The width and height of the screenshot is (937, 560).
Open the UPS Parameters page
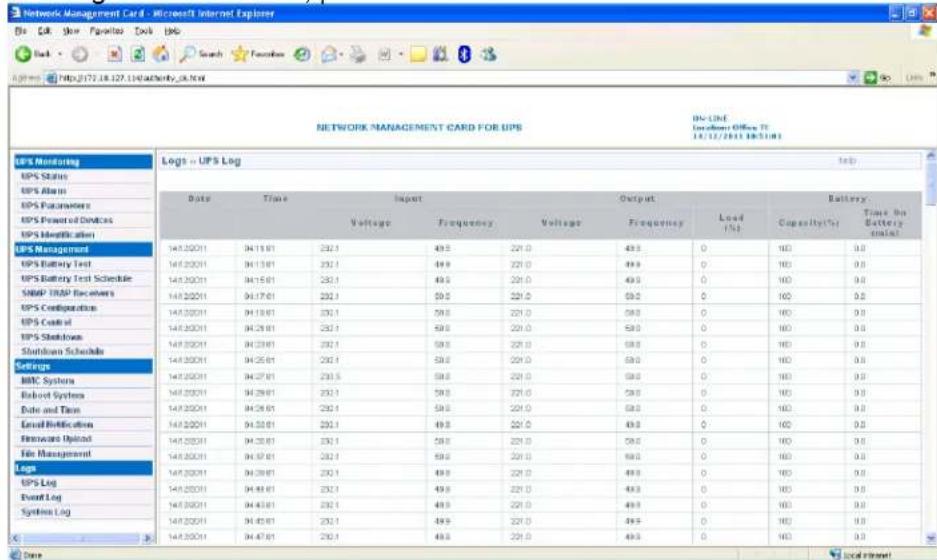pos(56,205)
